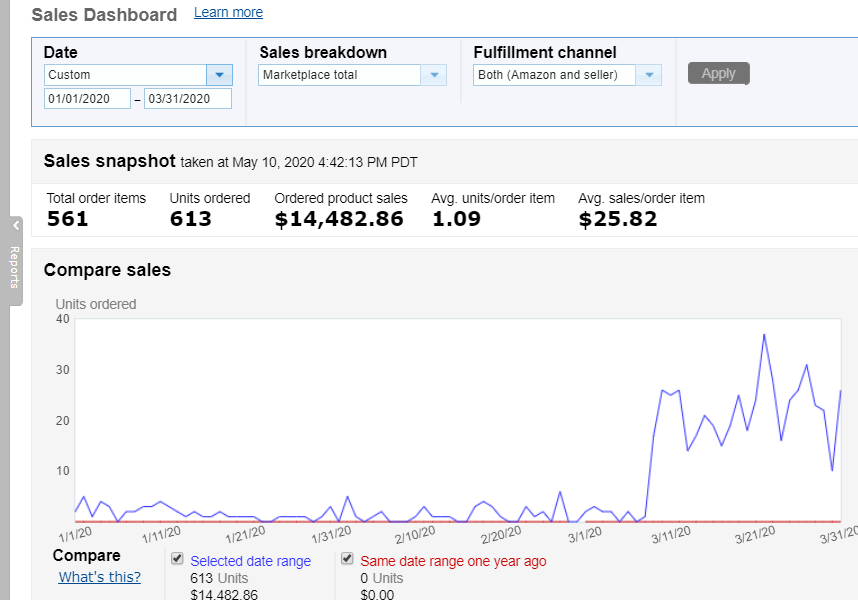Collapse the Reports side panel chevron
The height and width of the screenshot is (600, 858).
coord(16,226)
